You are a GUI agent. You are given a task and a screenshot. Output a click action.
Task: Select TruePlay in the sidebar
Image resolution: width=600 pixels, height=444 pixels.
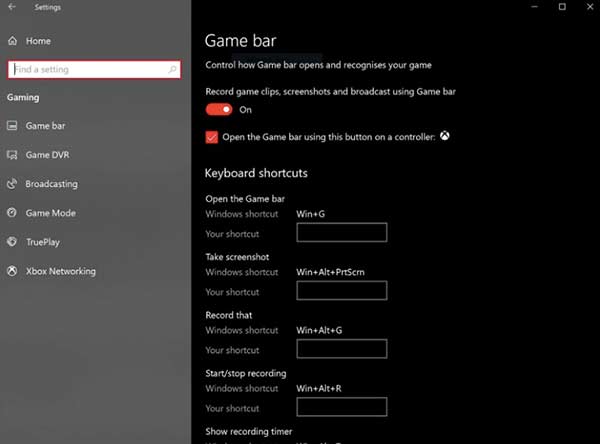pyautogui.click(x=42, y=242)
